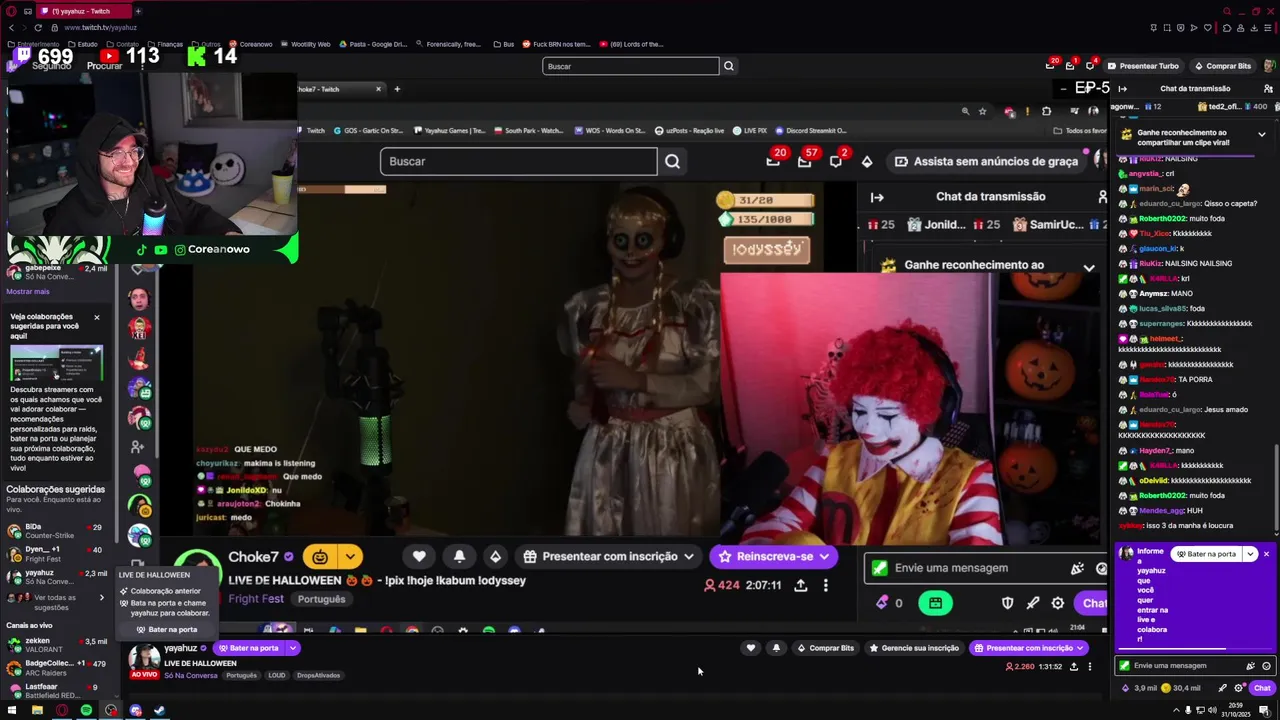Click Bater na porta in tooltip card
The height and width of the screenshot is (720, 1280).
point(167,630)
